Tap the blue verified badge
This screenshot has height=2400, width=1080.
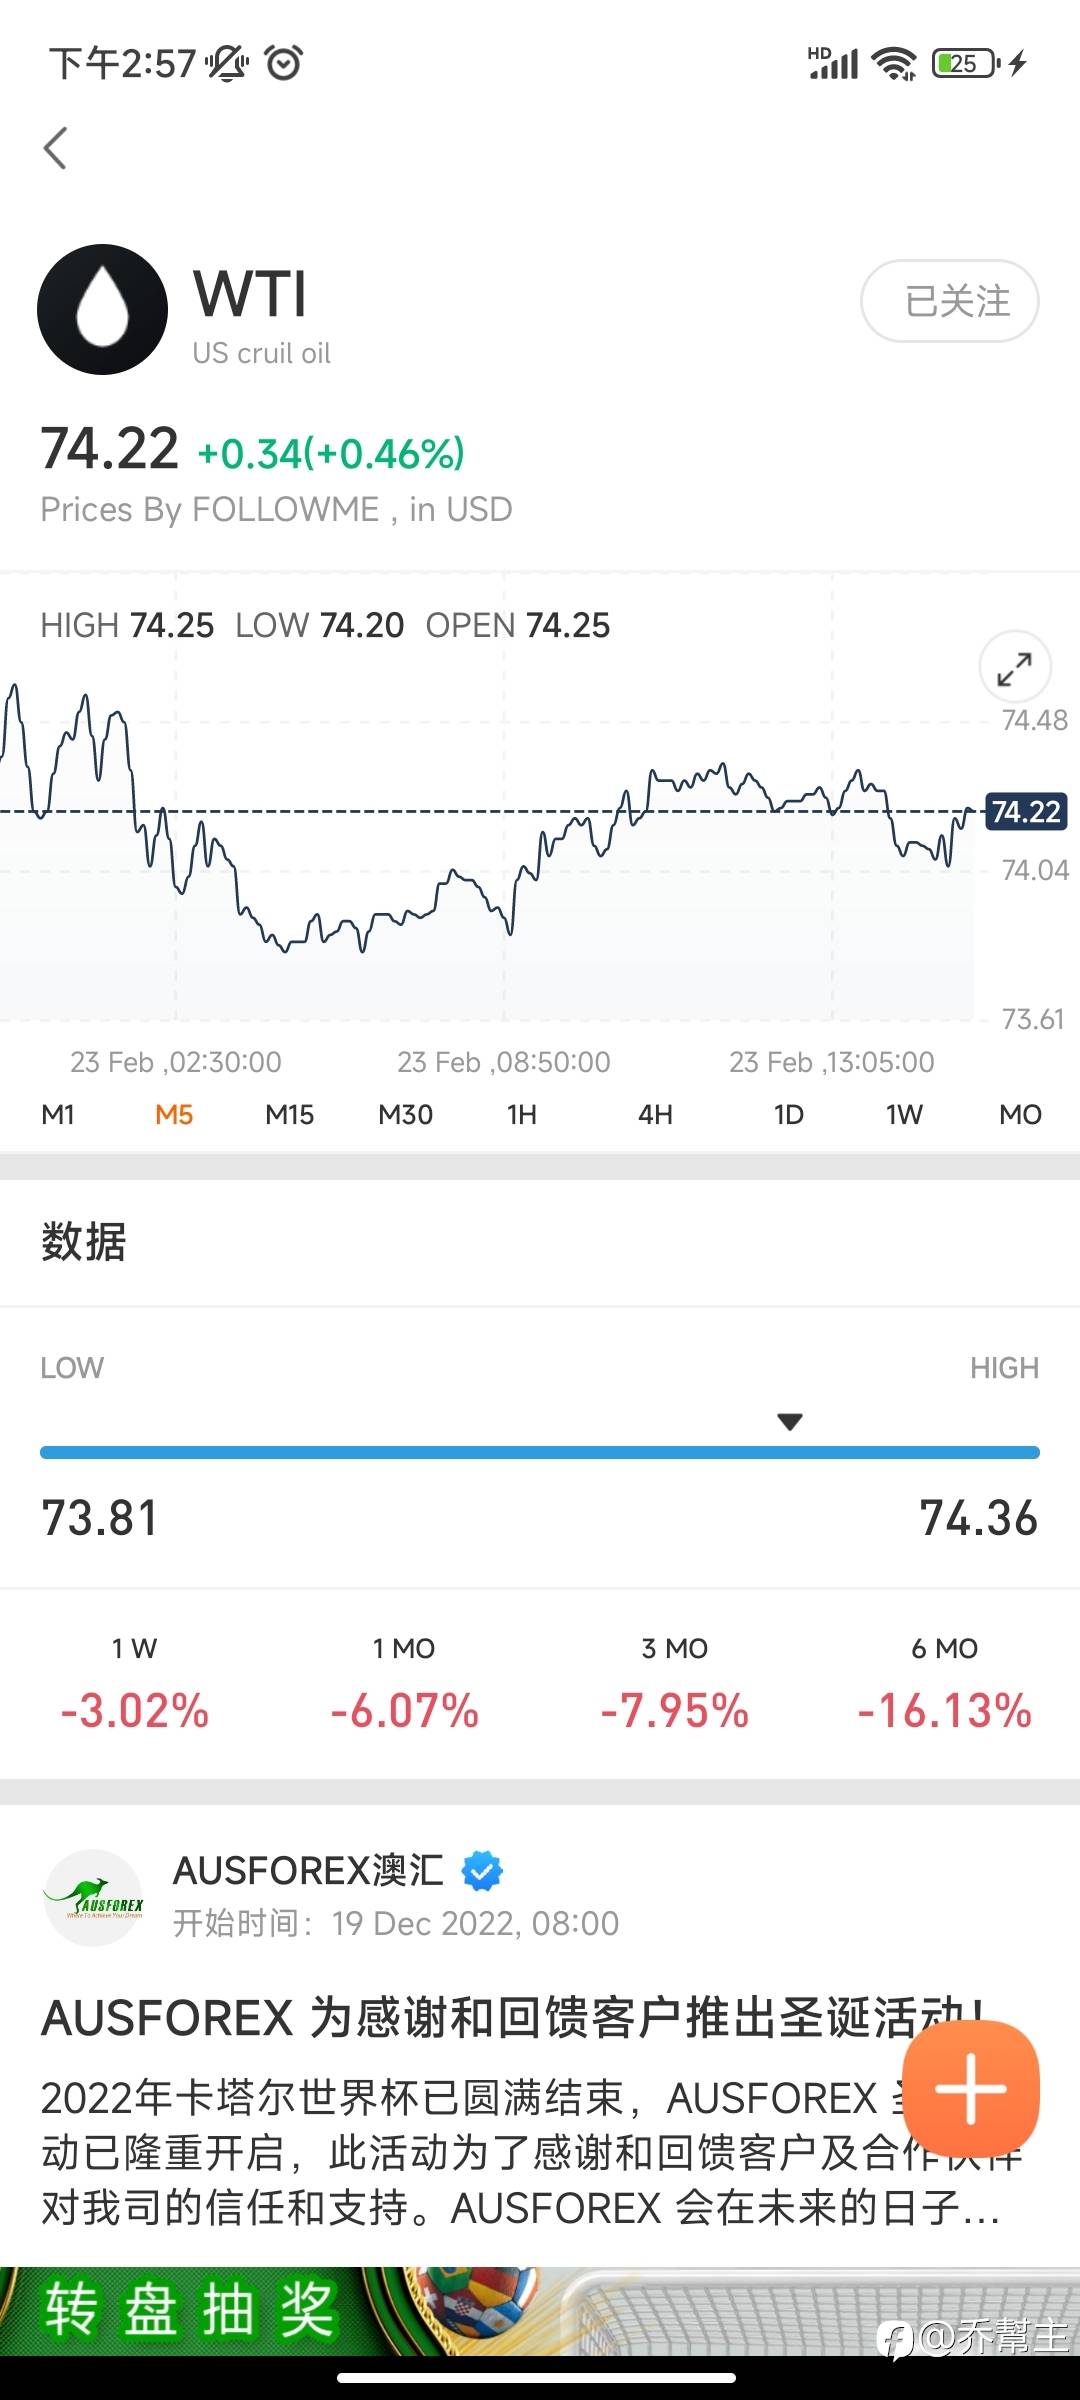coord(482,1870)
